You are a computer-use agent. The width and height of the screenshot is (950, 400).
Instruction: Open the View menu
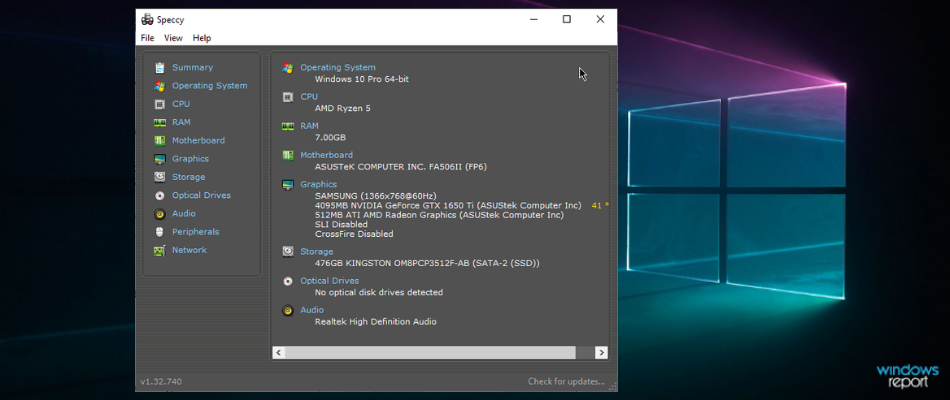(x=173, y=38)
